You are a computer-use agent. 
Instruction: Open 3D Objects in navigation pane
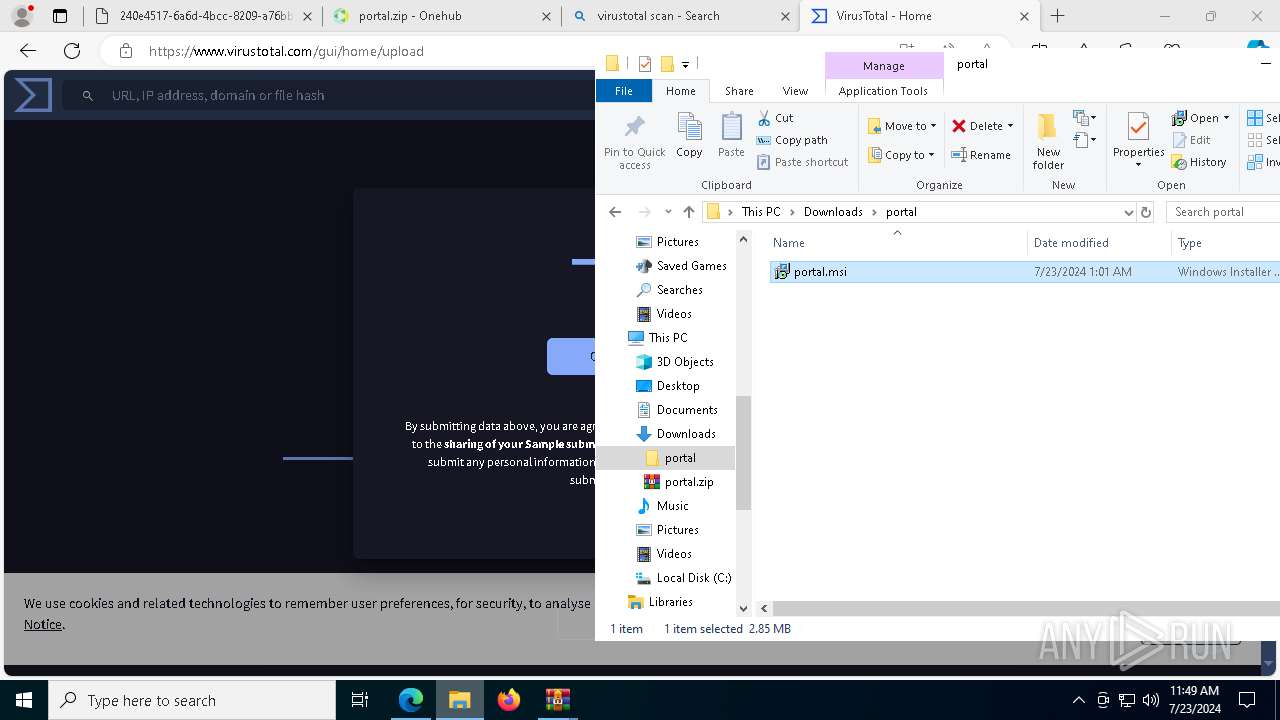685,362
